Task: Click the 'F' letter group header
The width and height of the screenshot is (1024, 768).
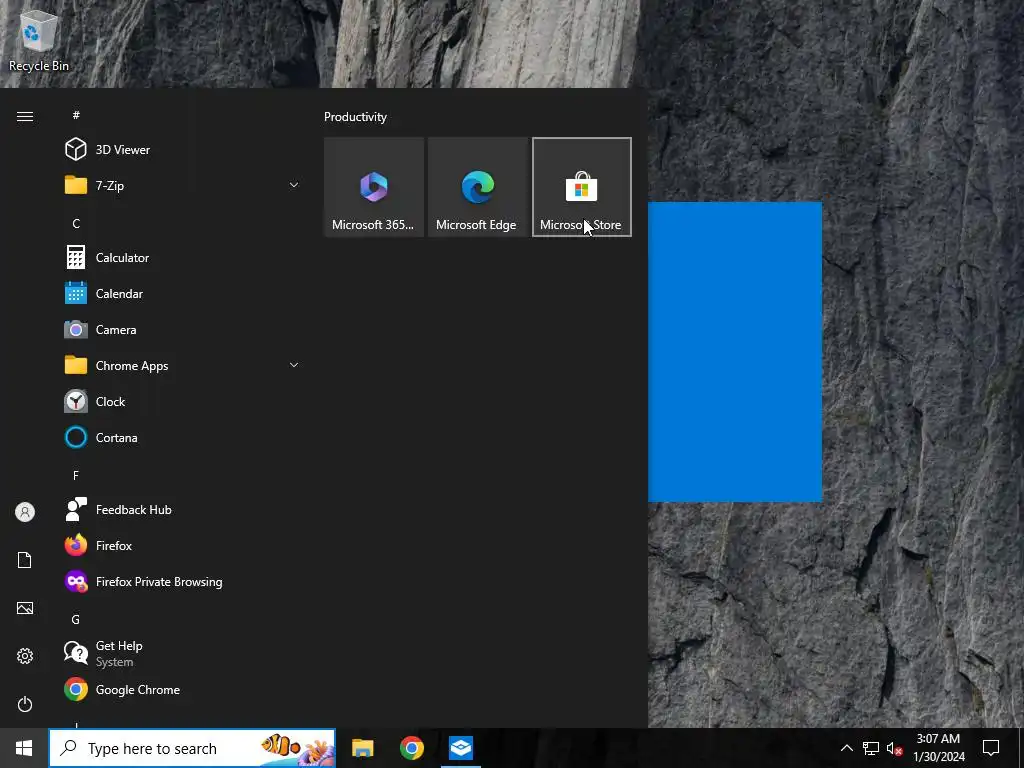Action: coord(76,475)
